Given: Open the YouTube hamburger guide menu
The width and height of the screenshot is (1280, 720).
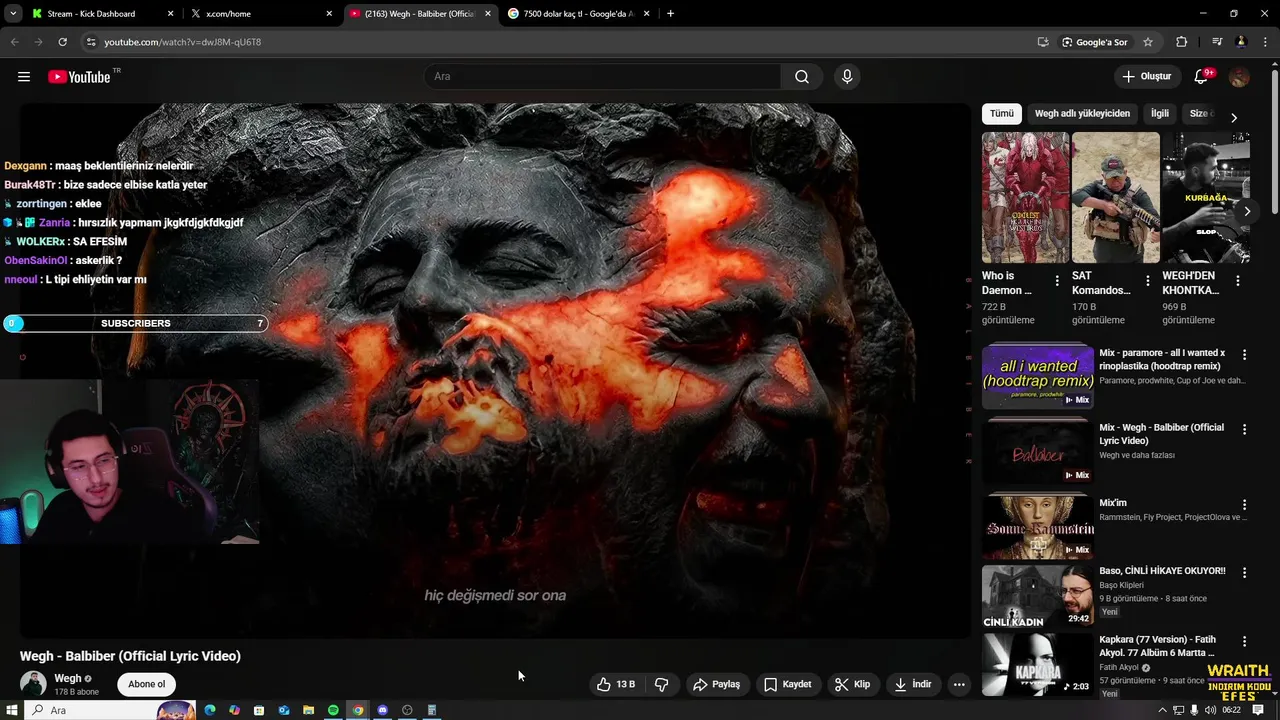Looking at the screenshot, I should (24, 77).
